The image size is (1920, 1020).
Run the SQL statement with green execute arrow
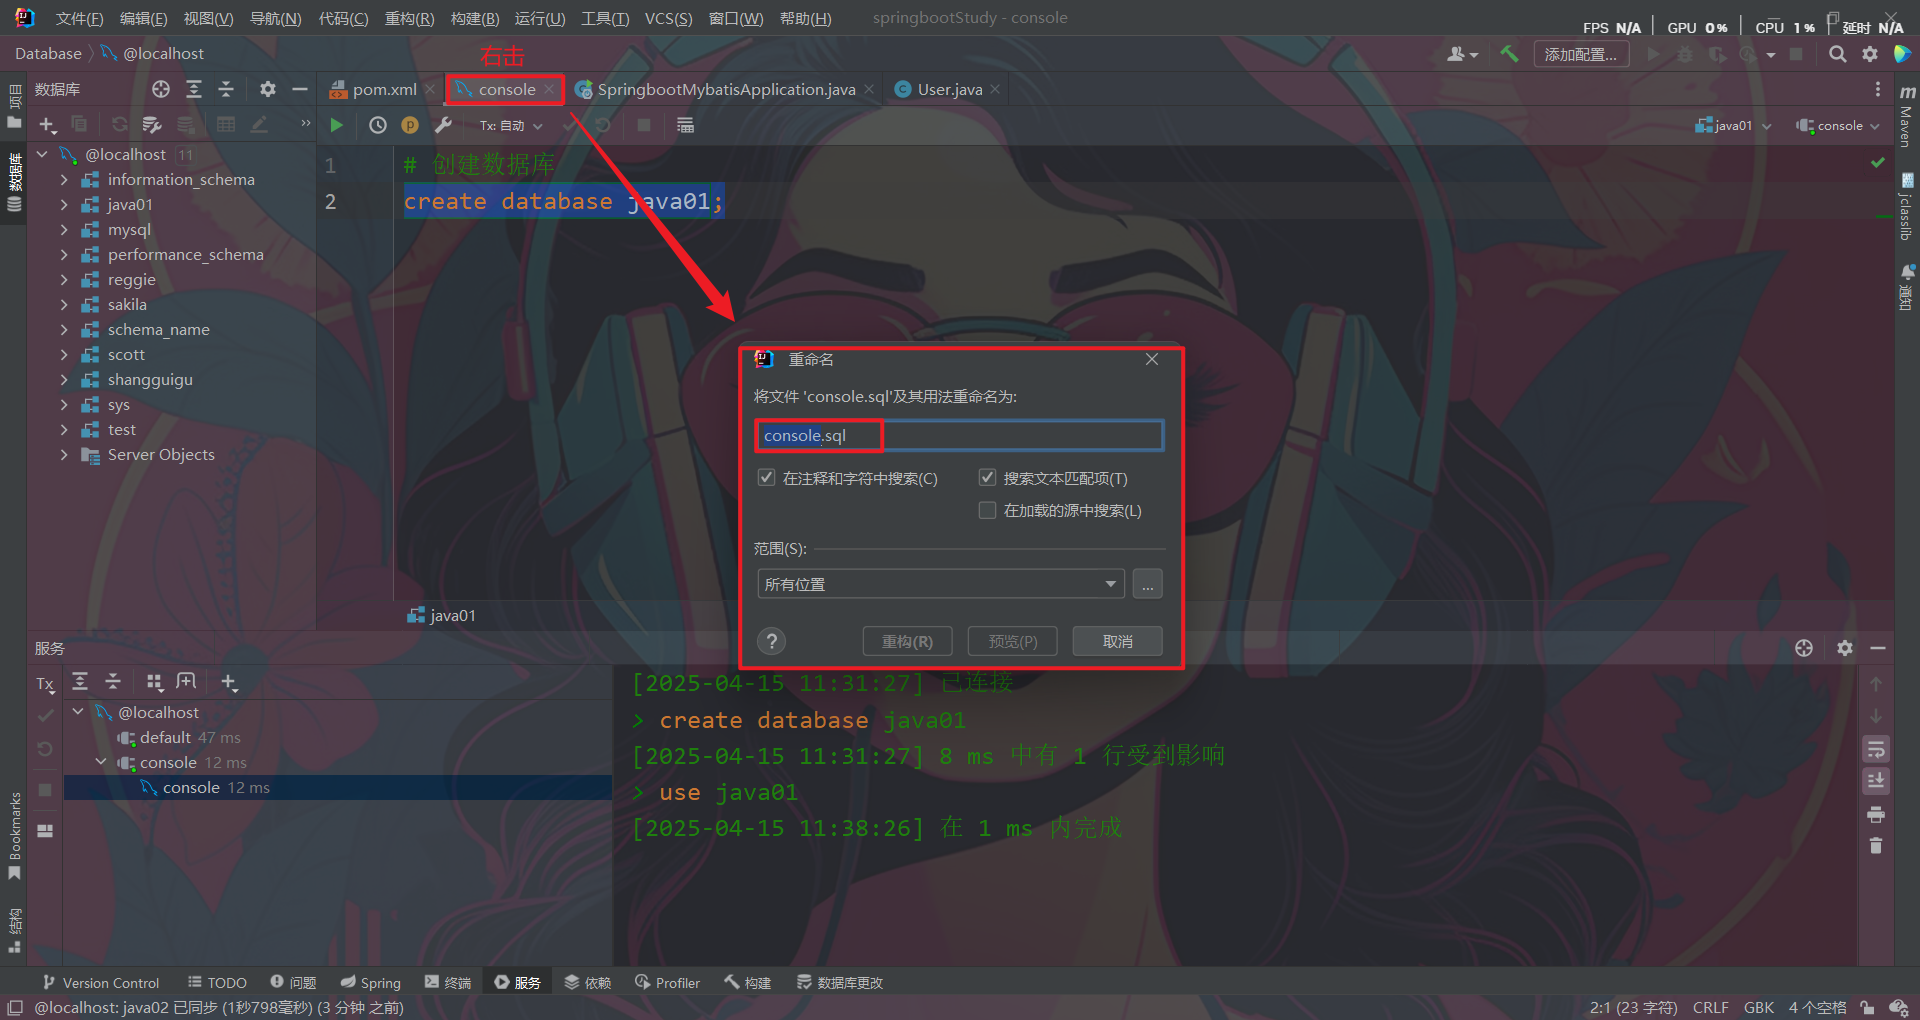[x=336, y=125]
